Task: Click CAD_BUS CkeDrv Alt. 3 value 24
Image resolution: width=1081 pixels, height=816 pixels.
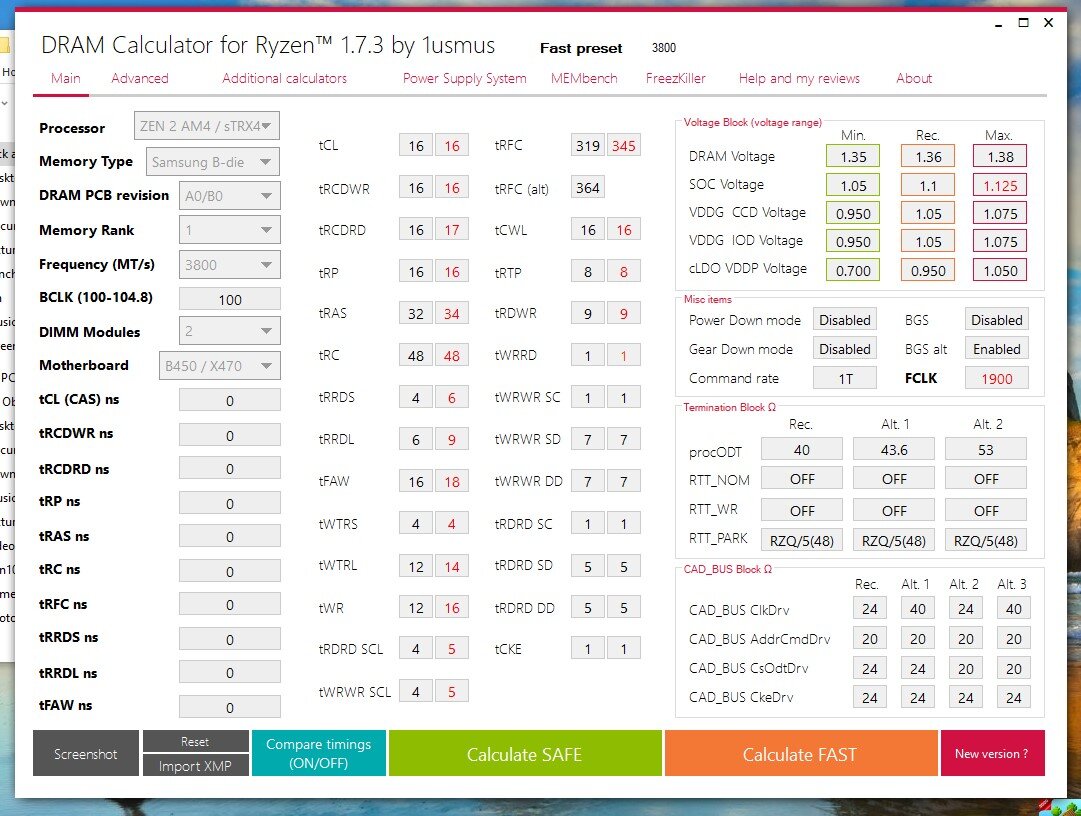Action: (1013, 697)
